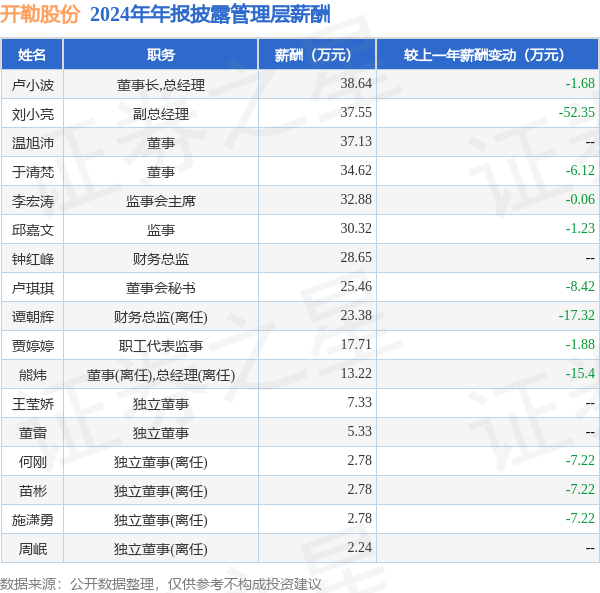
Task: Click the 开勒股份 company name in title
Action: coord(40,15)
